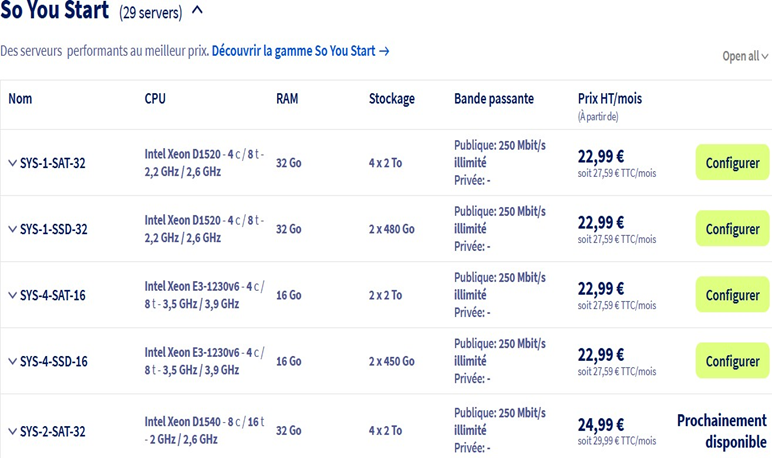772x458 pixels.
Task: Expand the SYS-4-SAT-16 row chevron
Action: coord(12,295)
